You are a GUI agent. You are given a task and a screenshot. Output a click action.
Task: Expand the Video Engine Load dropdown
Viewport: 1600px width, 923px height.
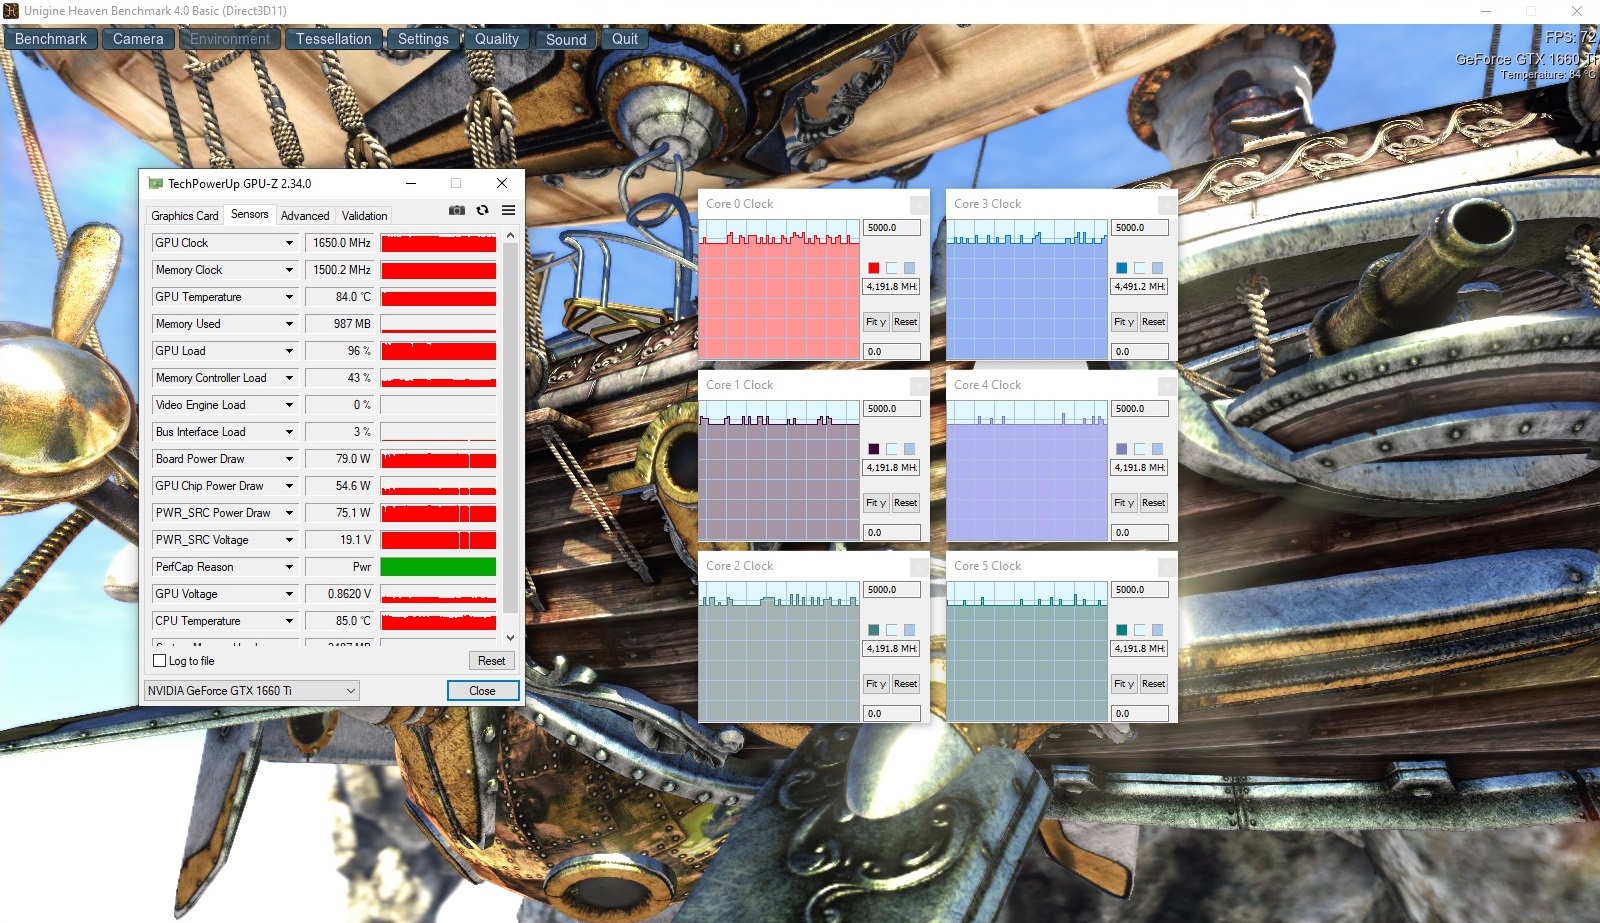point(289,405)
